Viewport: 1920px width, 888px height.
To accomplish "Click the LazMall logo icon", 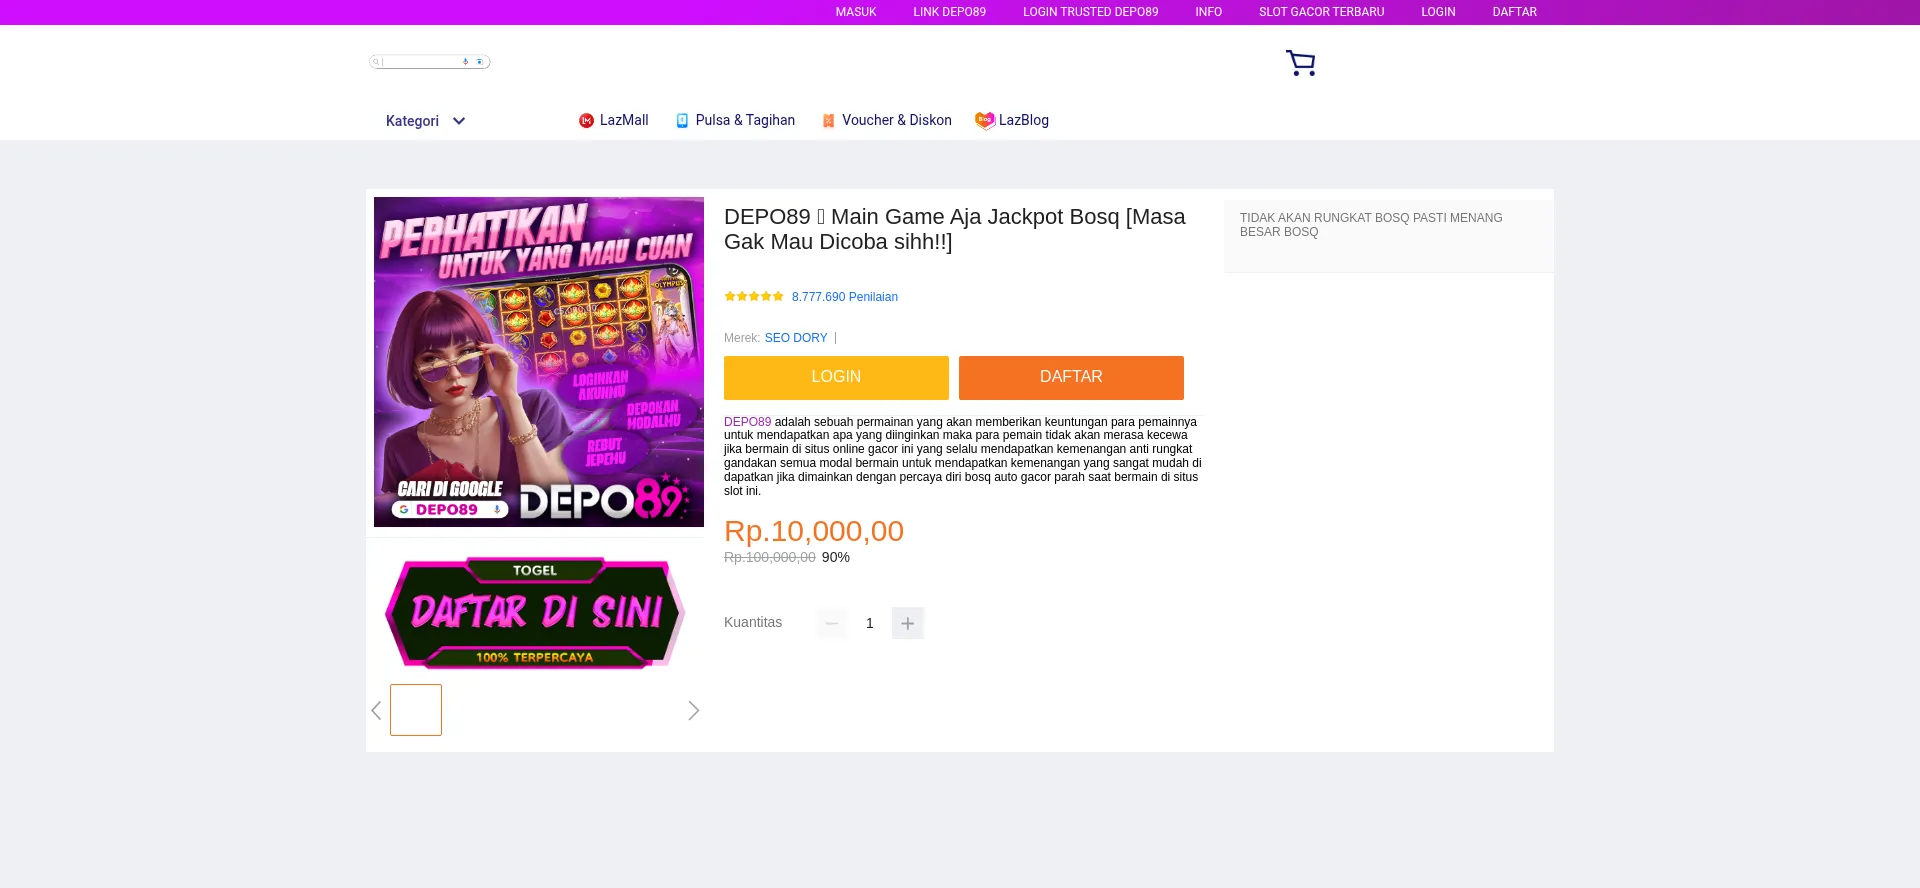I will click(586, 121).
